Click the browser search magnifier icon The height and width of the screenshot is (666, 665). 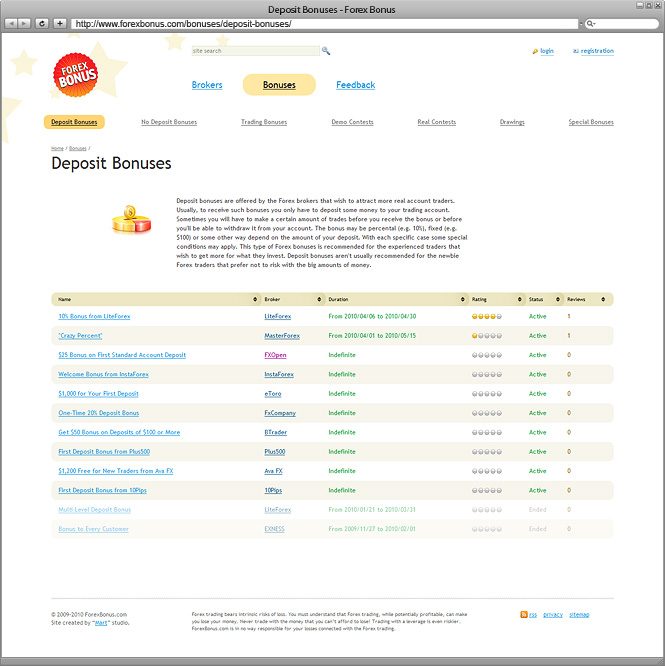coord(590,24)
